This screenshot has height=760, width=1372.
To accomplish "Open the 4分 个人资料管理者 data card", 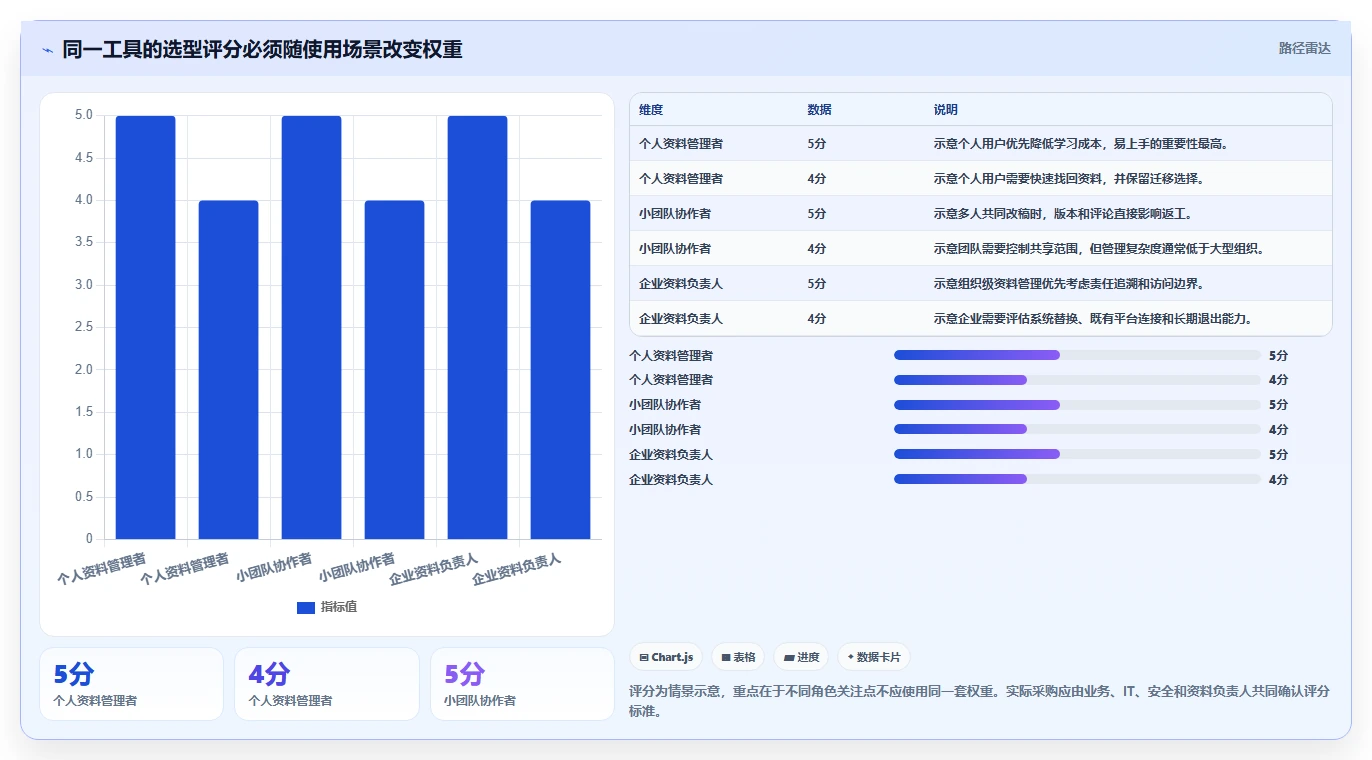I will (x=327, y=684).
